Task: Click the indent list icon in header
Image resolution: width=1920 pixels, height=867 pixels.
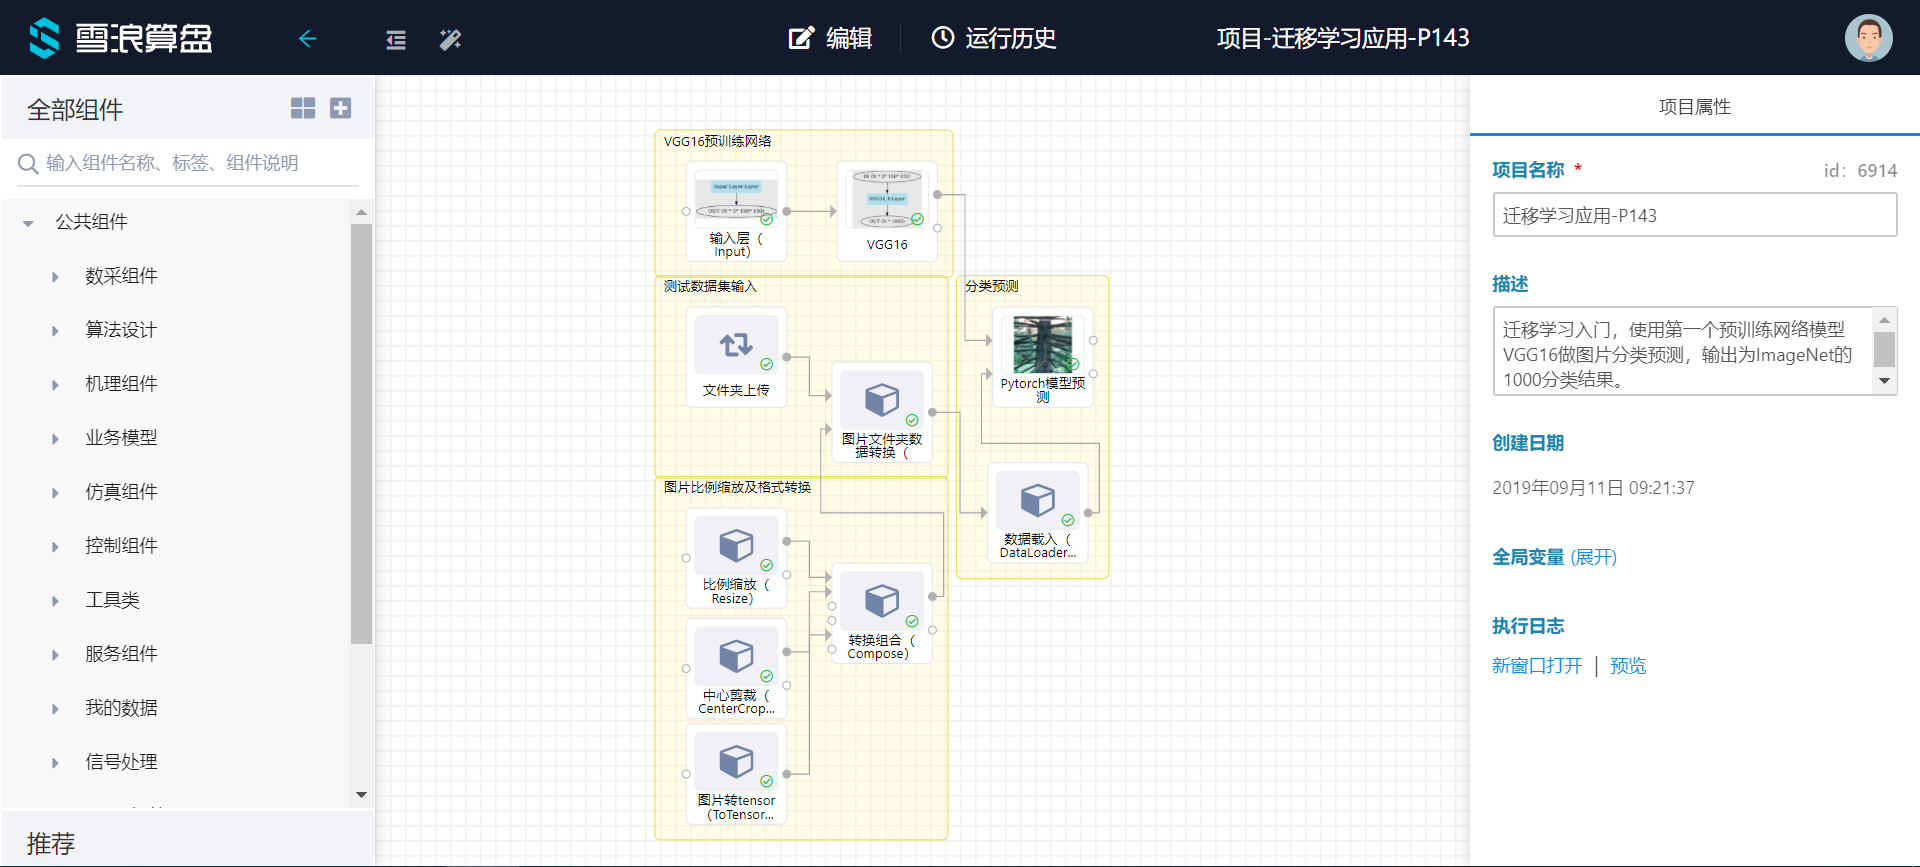Action: tap(396, 39)
